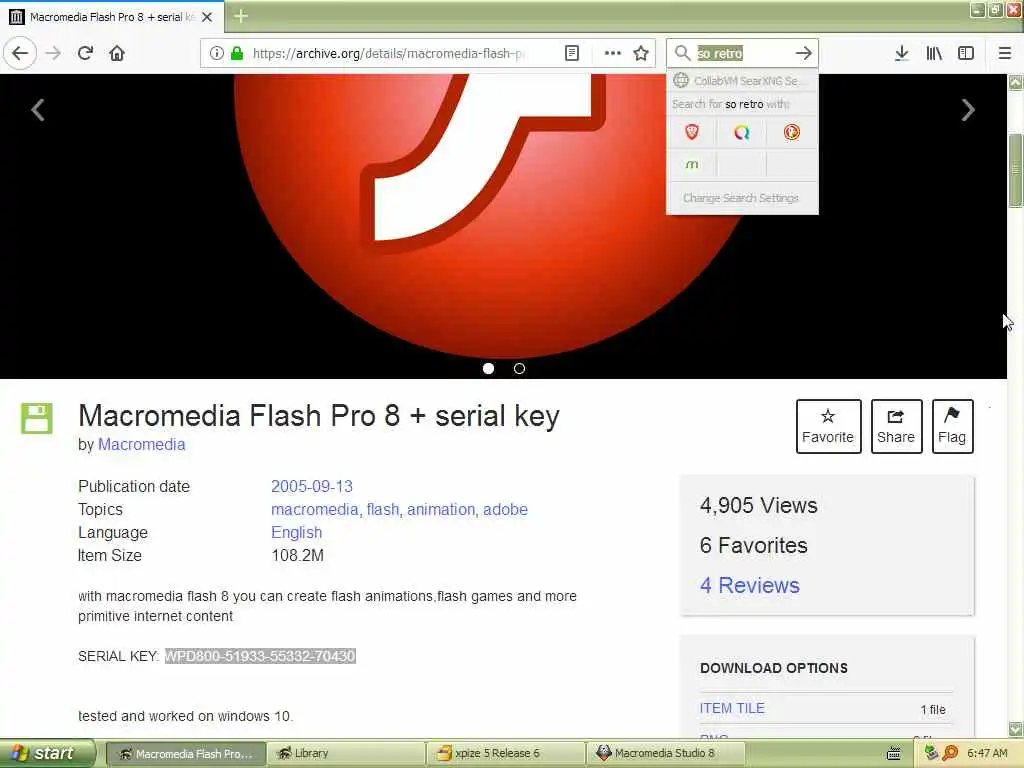The height and width of the screenshot is (768, 1024).
Task: Open the 4 Reviews link
Action: pos(750,585)
